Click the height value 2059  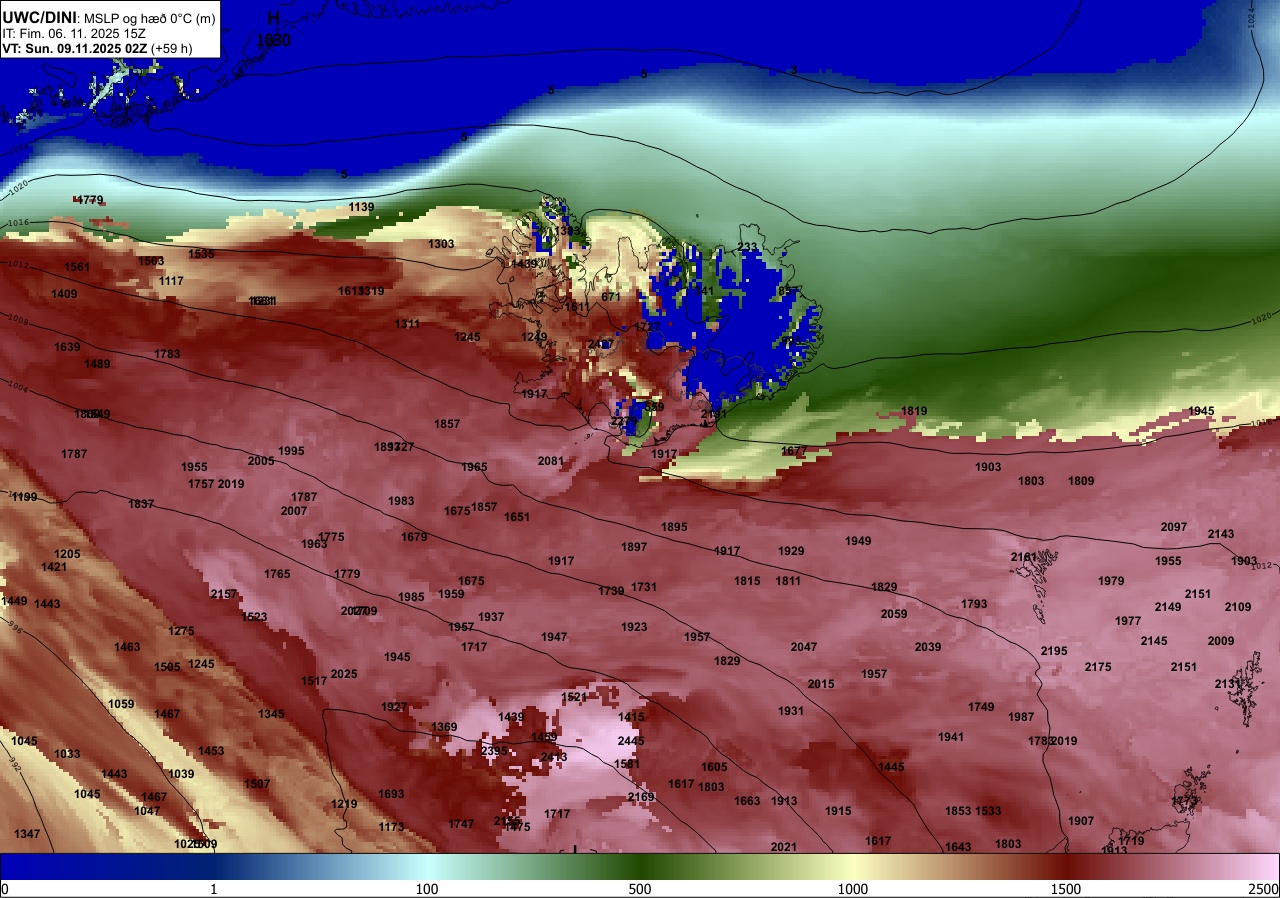pos(894,614)
